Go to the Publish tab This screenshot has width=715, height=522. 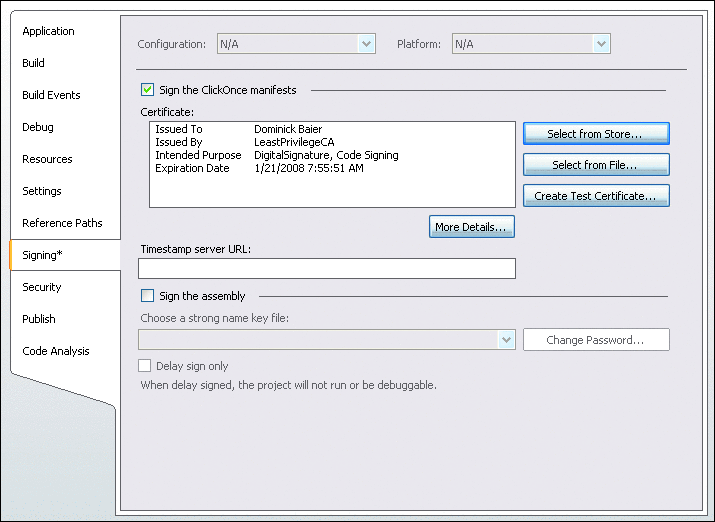(39, 319)
